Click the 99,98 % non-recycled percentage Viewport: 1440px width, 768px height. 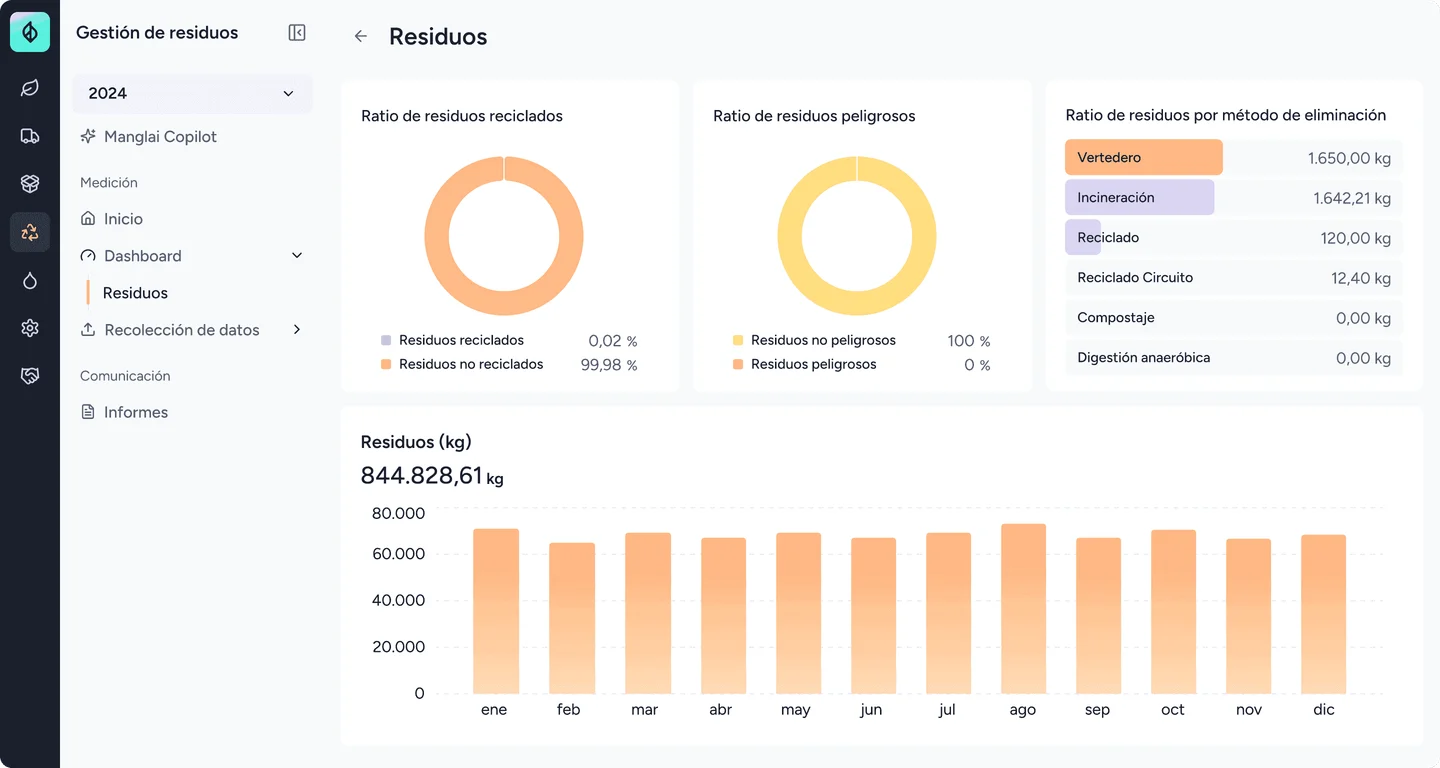[609, 365]
